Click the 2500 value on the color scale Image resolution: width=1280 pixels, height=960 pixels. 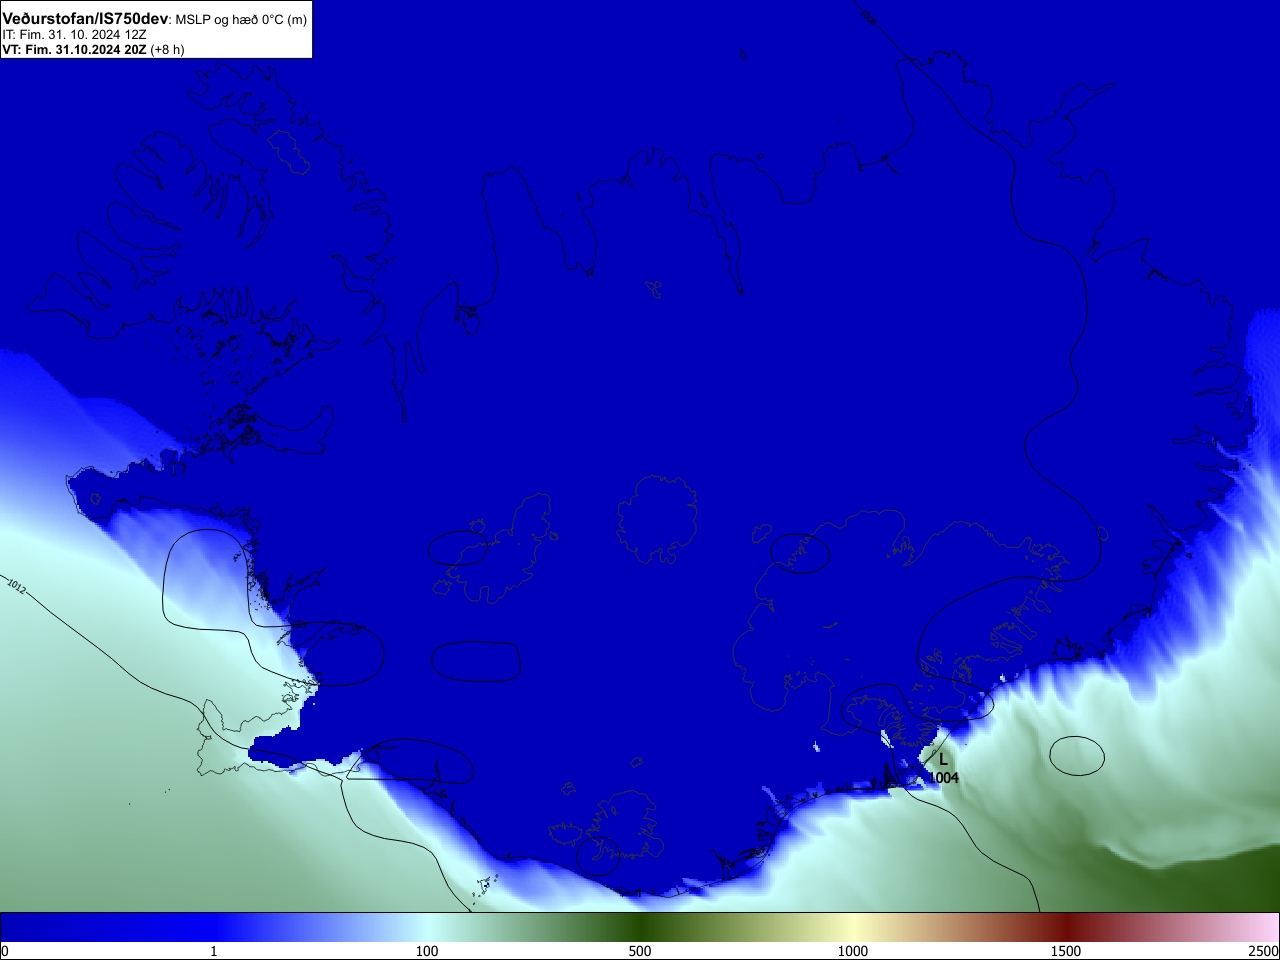(x=1263, y=951)
